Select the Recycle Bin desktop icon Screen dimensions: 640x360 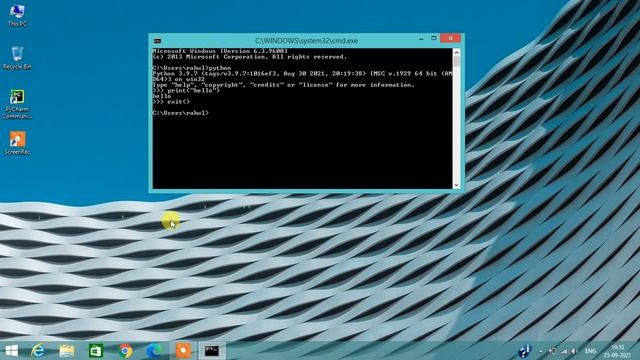coord(17,58)
